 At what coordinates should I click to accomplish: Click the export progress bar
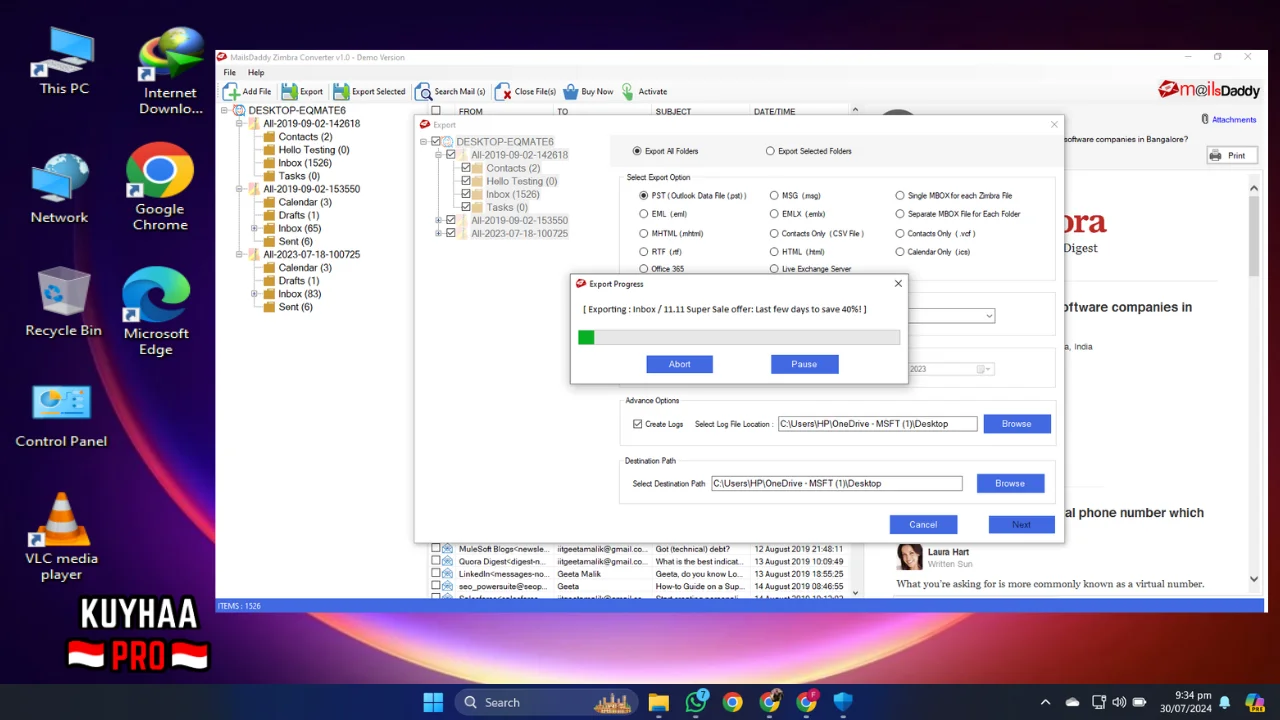739,338
